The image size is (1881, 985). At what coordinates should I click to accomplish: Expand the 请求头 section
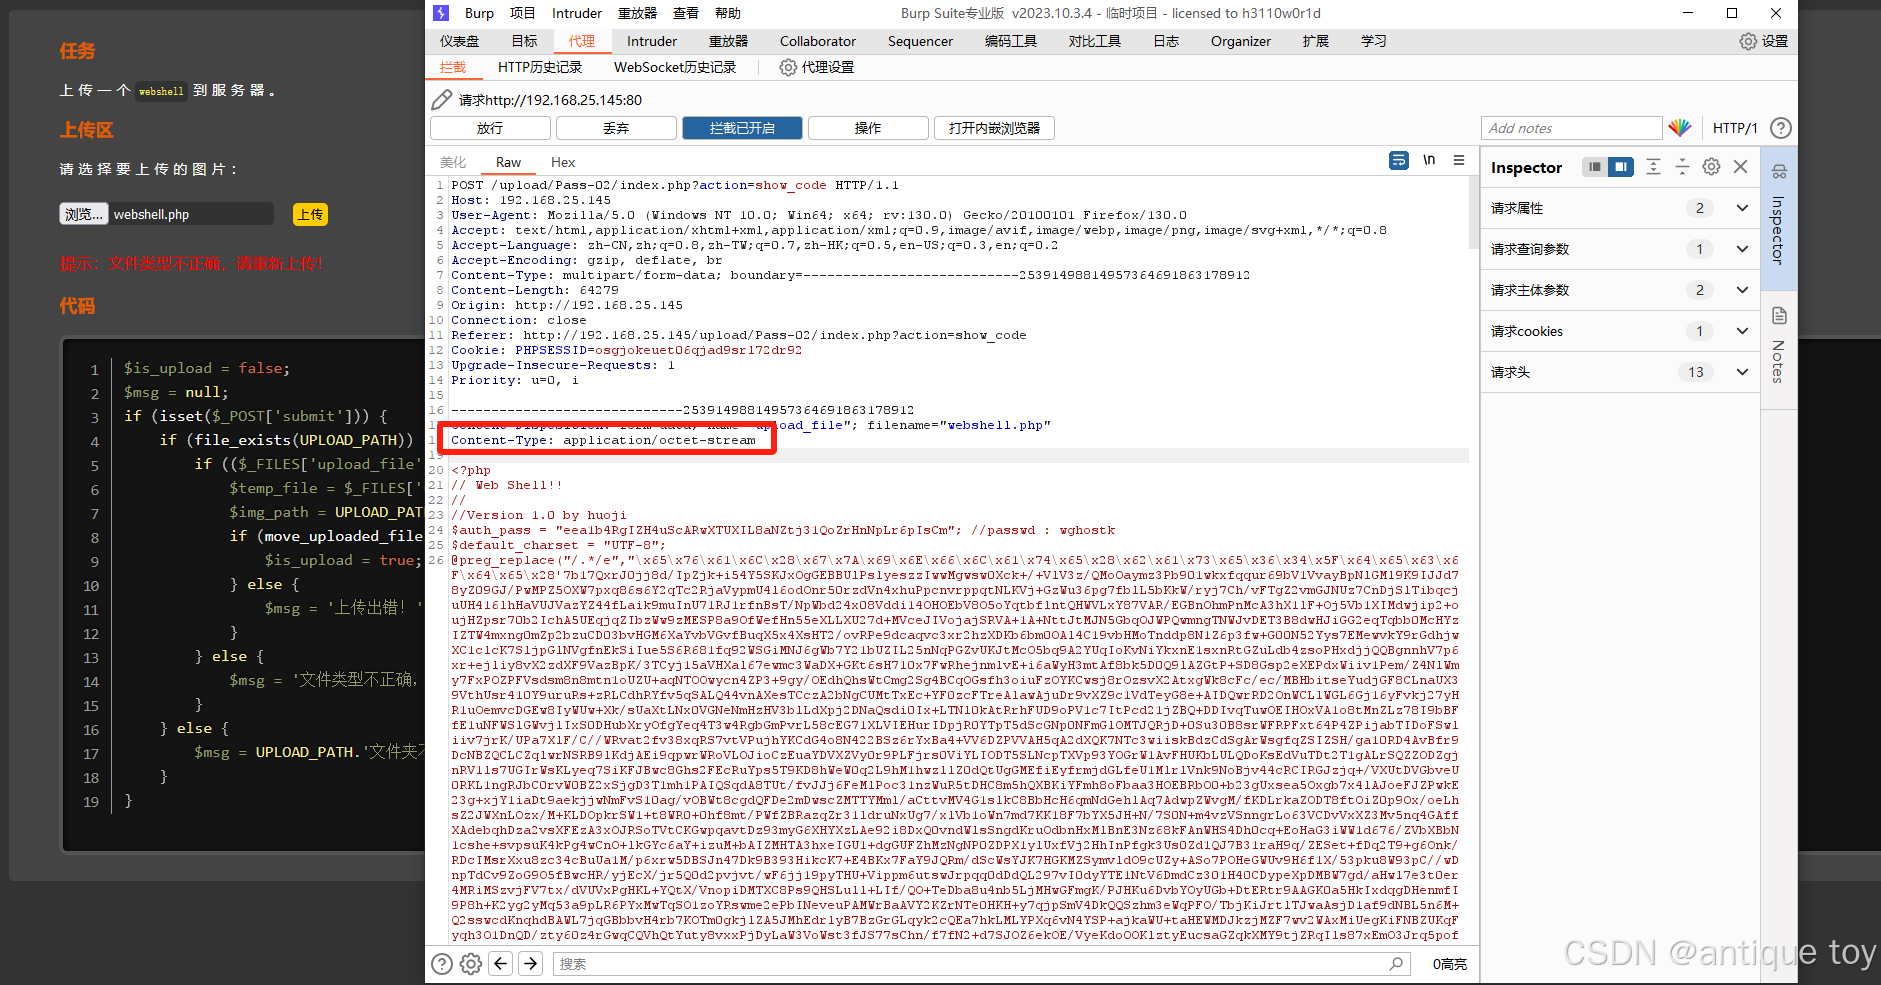1743,372
